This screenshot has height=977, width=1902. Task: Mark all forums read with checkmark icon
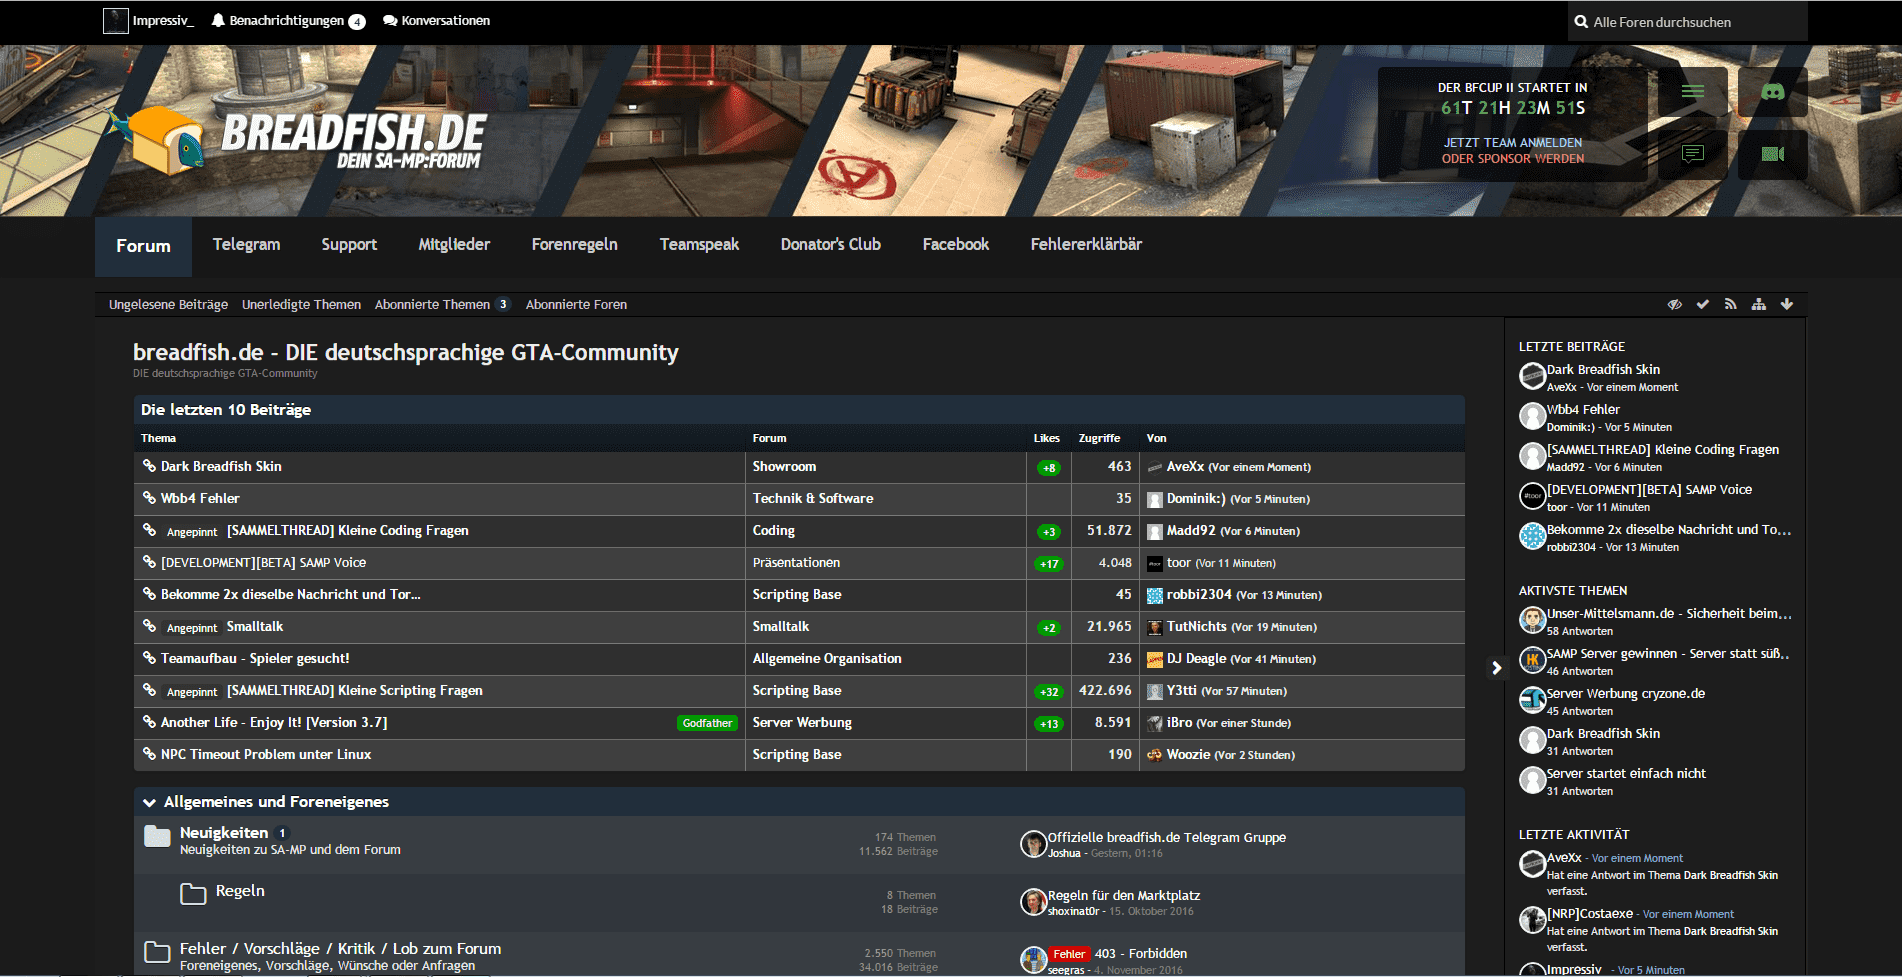click(1702, 304)
